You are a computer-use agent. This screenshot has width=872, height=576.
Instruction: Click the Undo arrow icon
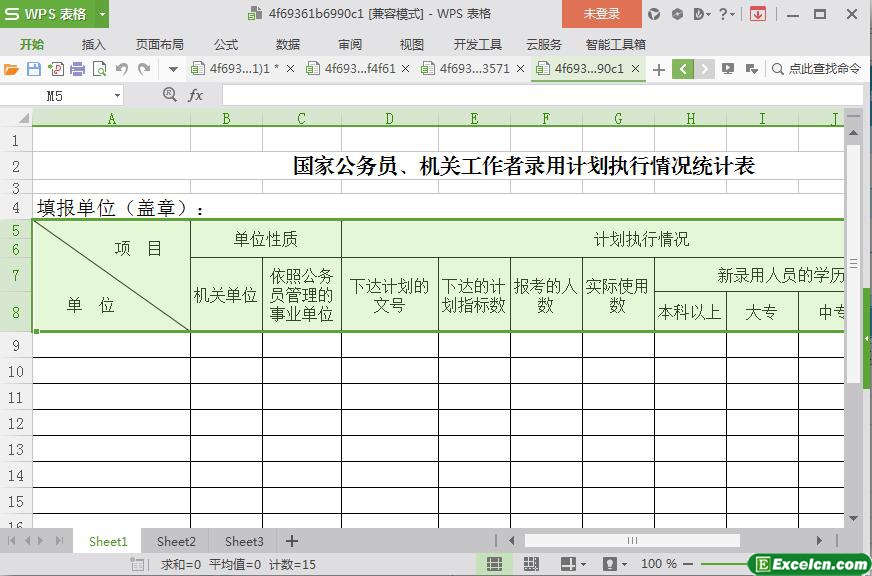[x=122, y=69]
